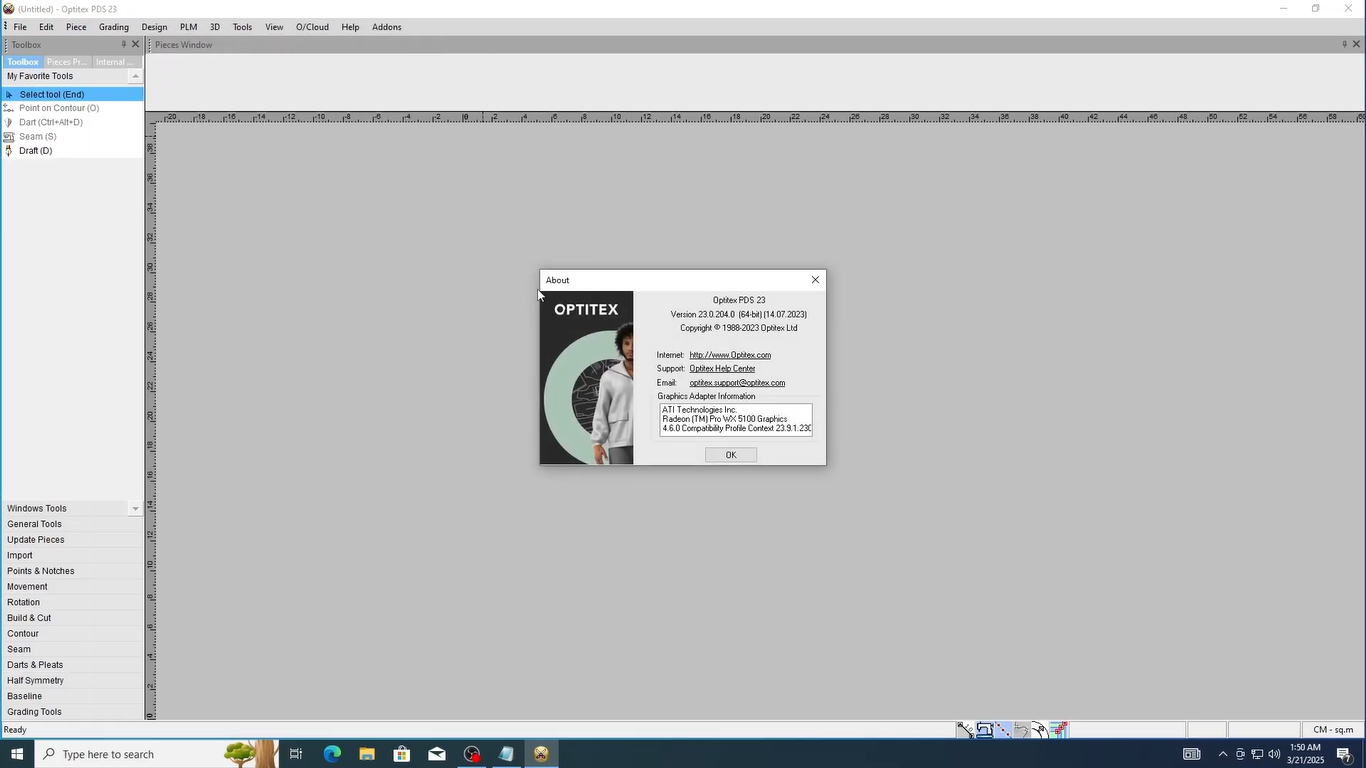
Task: Click the sewing machine icon in status bar
Action: pyautogui.click(x=984, y=730)
